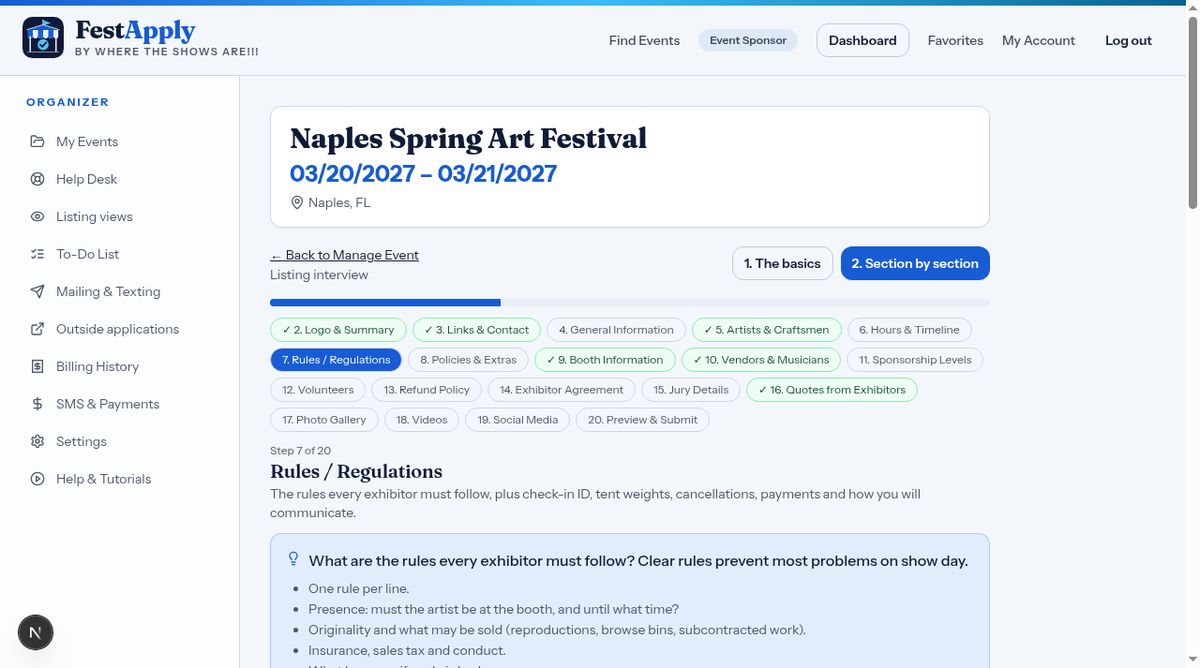This screenshot has width=1200, height=668.
Task: Click the location pin icon beside Naples, FL
Action: [296, 203]
